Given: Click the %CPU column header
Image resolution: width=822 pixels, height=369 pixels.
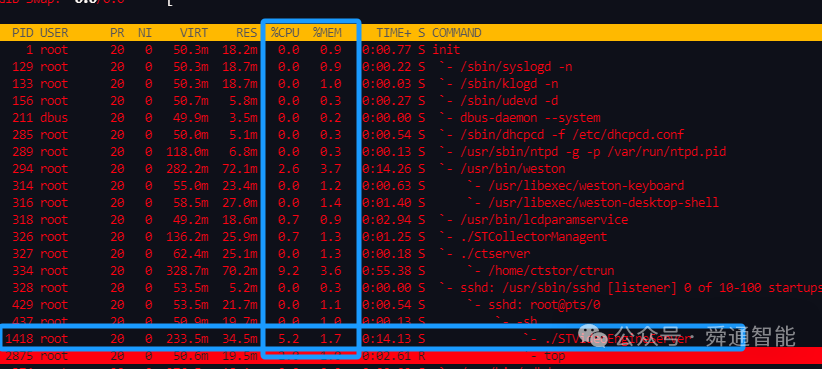Looking at the screenshot, I should tap(285, 33).
